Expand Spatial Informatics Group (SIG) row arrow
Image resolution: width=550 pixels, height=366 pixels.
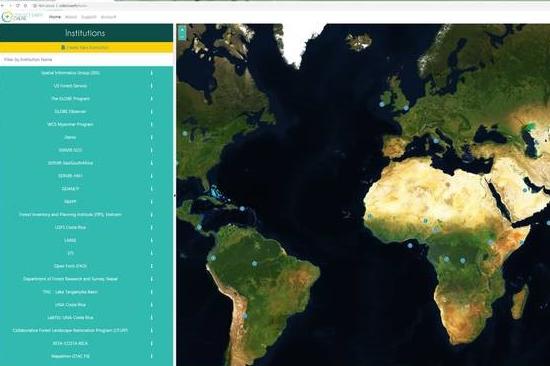(x=152, y=73)
